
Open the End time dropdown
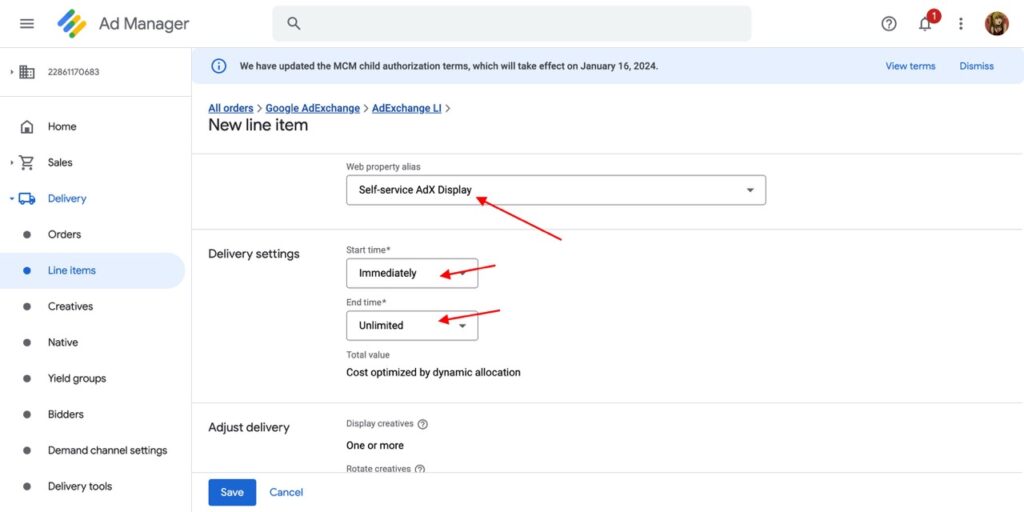point(411,325)
